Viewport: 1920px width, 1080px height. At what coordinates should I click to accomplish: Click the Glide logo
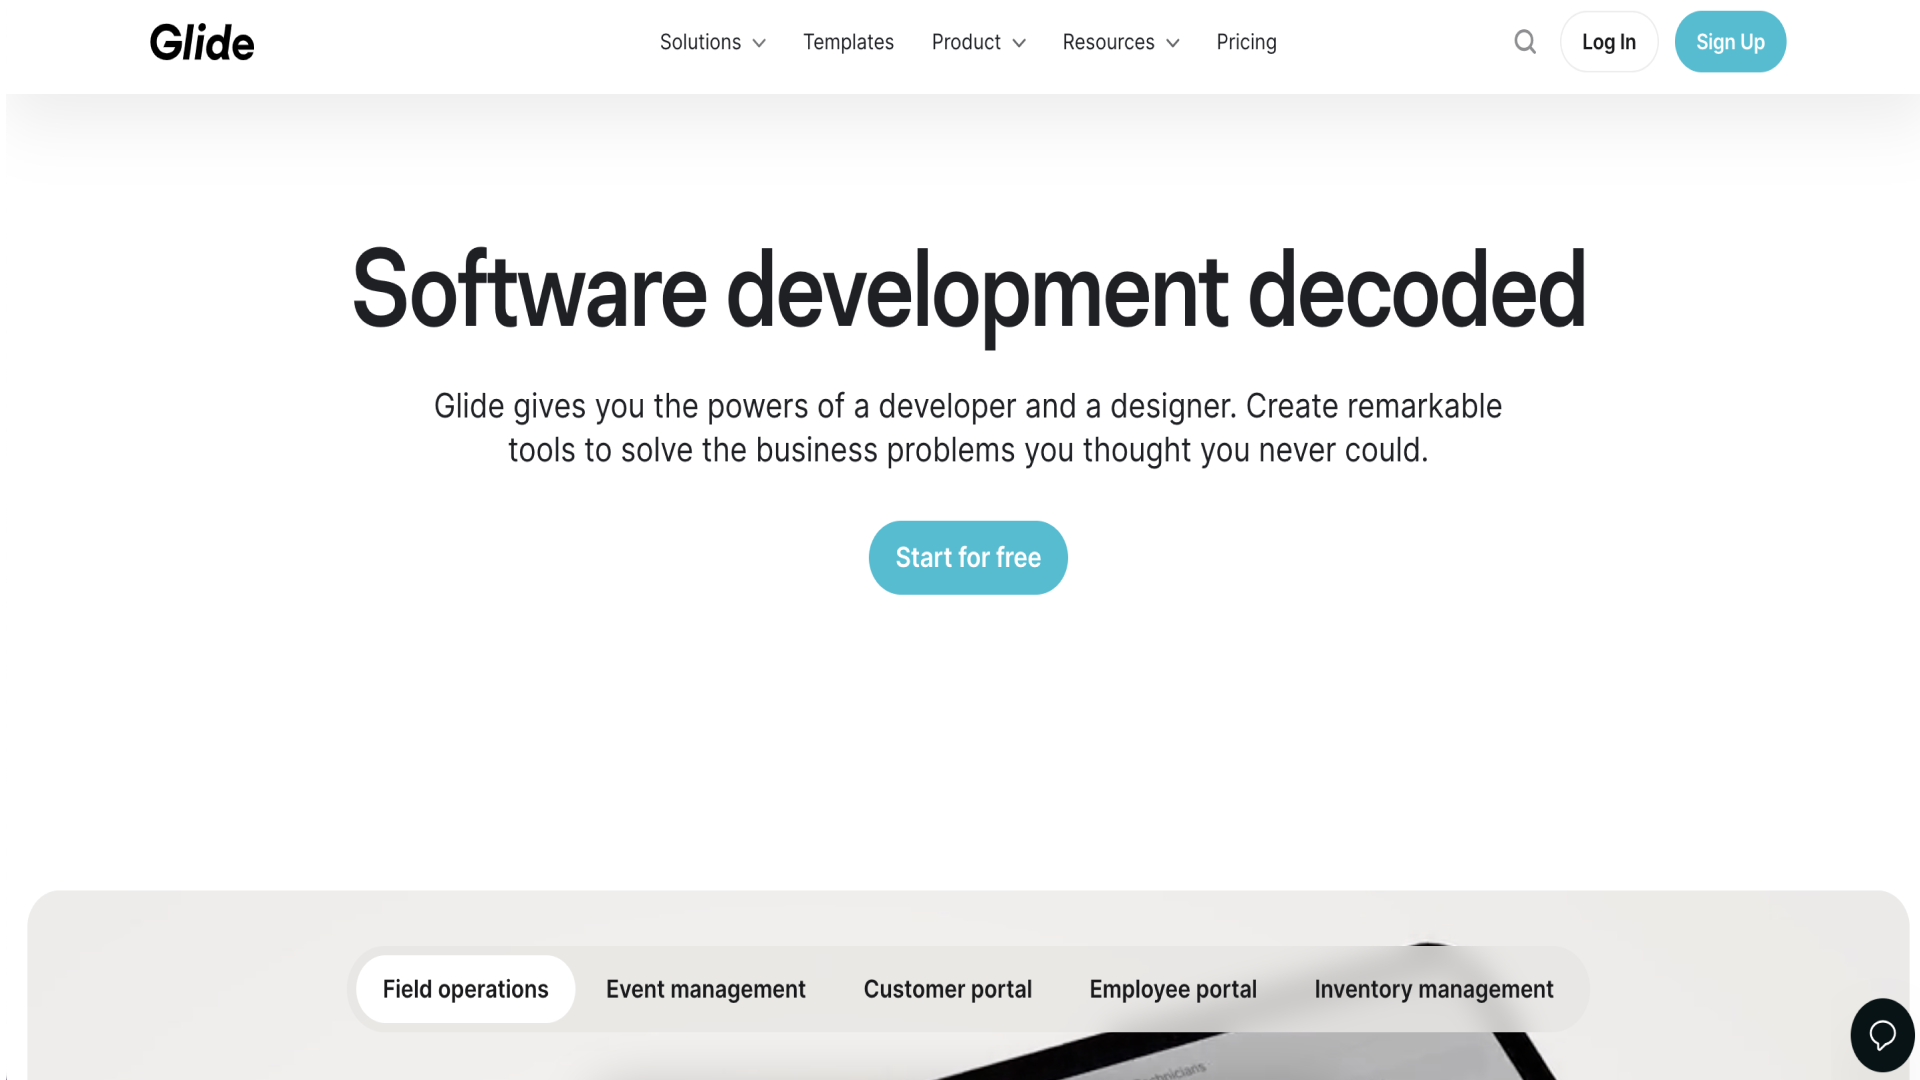(202, 42)
